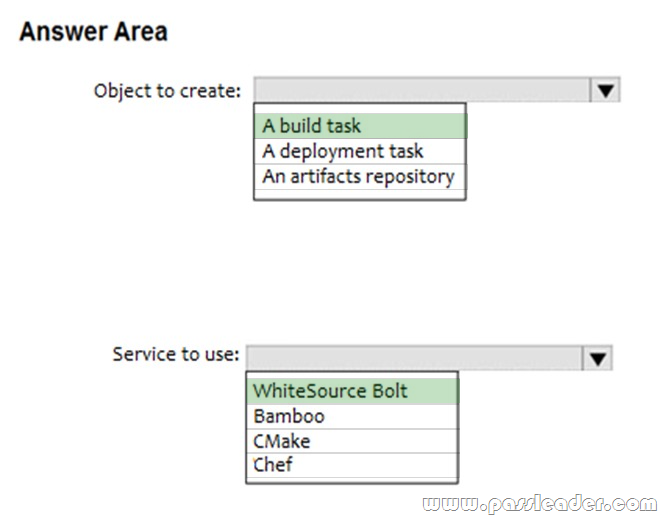Click the Answer Area heading
Viewport: 670px width, 520px height.
point(93,31)
